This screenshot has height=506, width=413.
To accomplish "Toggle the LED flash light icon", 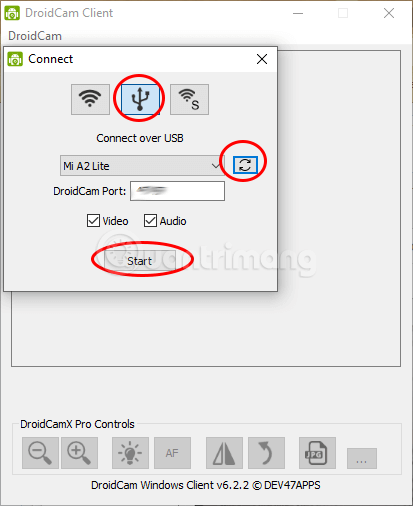I will coord(130,453).
